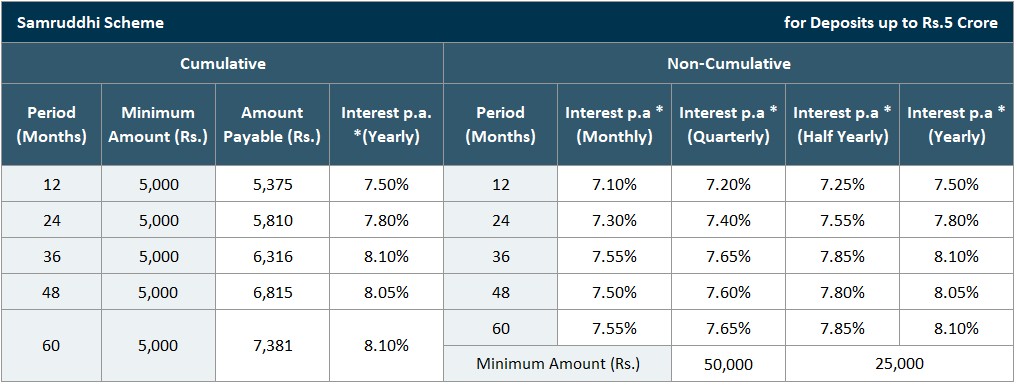The image size is (1017, 386).
Task: Select the 5,810 amount payable cell
Action: click(272, 221)
